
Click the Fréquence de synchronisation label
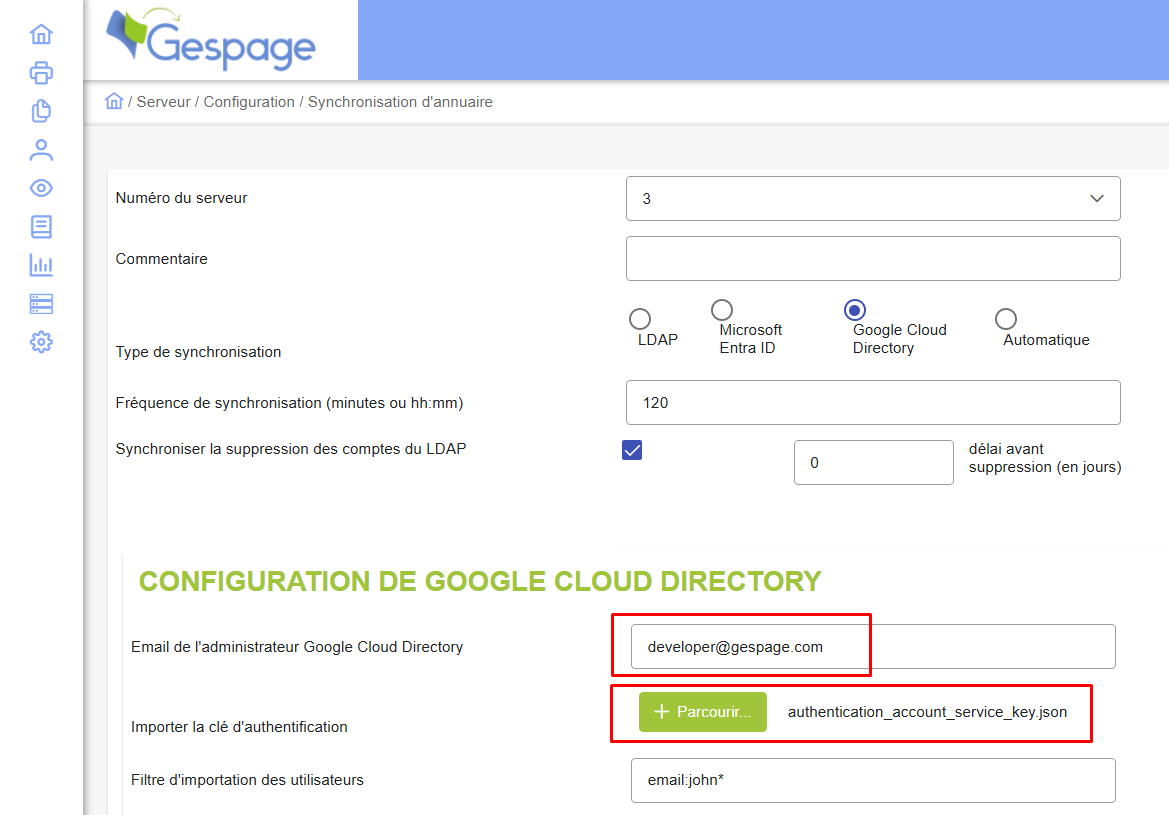pyautogui.click(x=289, y=403)
